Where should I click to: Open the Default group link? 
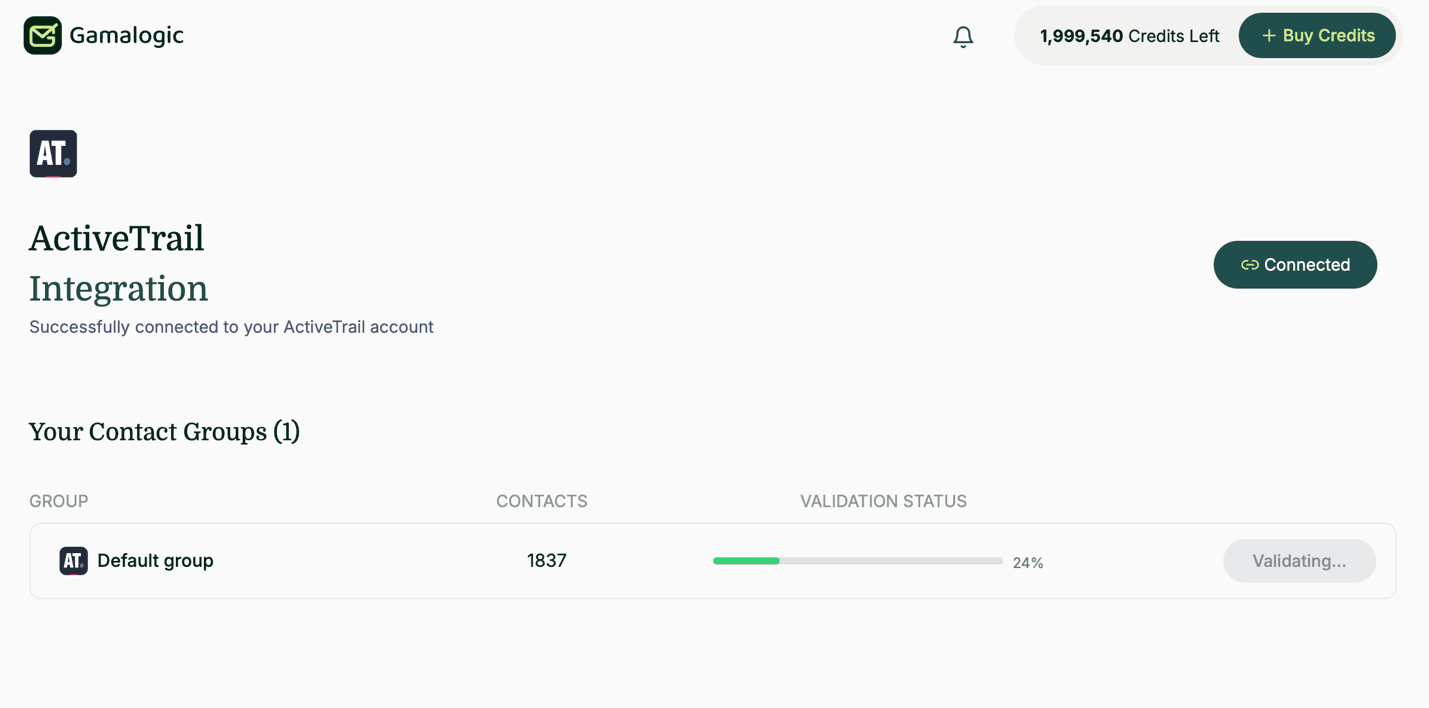coord(155,561)
